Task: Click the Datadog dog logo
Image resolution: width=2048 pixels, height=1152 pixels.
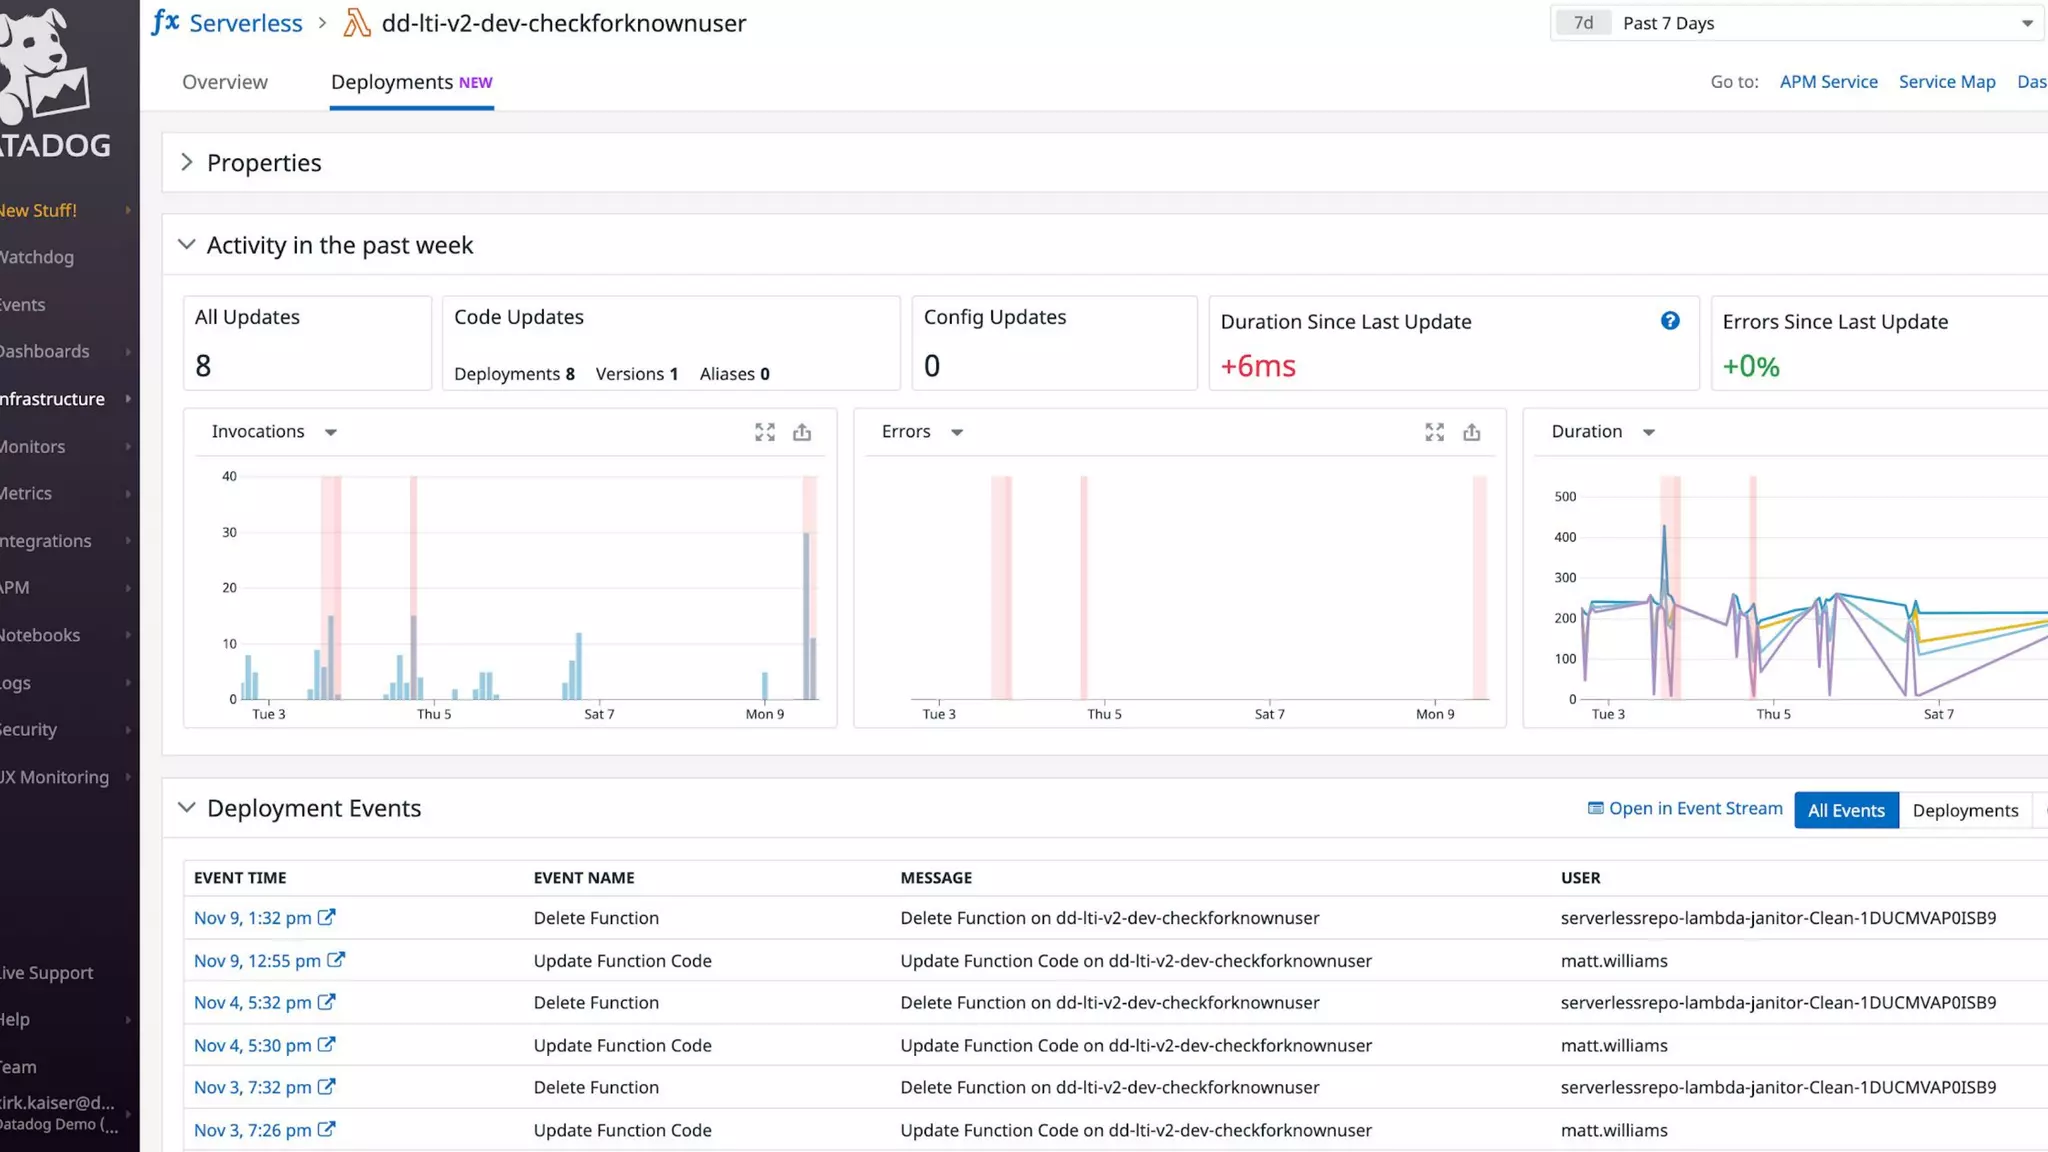Action: point(45,65)
